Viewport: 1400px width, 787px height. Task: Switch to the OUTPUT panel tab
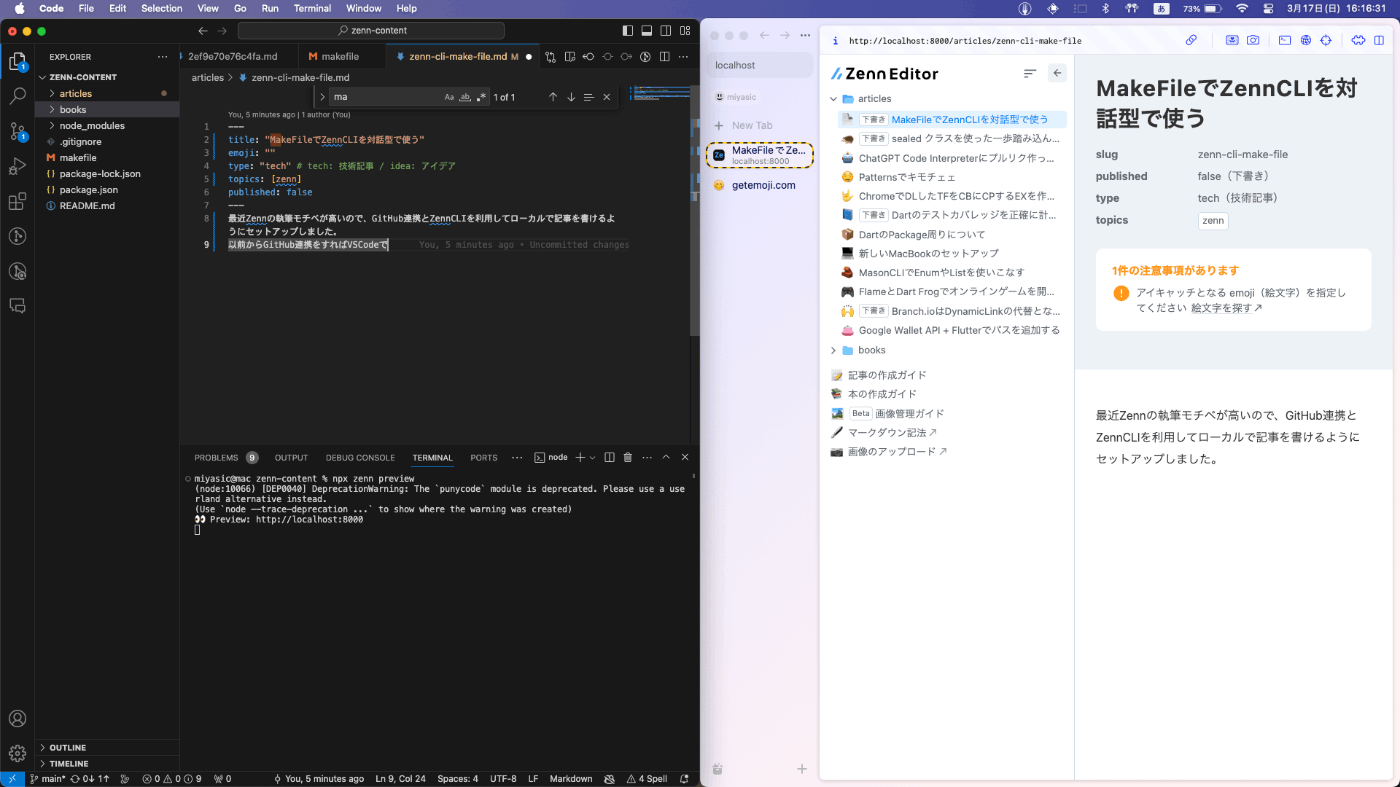coord(292,457)
